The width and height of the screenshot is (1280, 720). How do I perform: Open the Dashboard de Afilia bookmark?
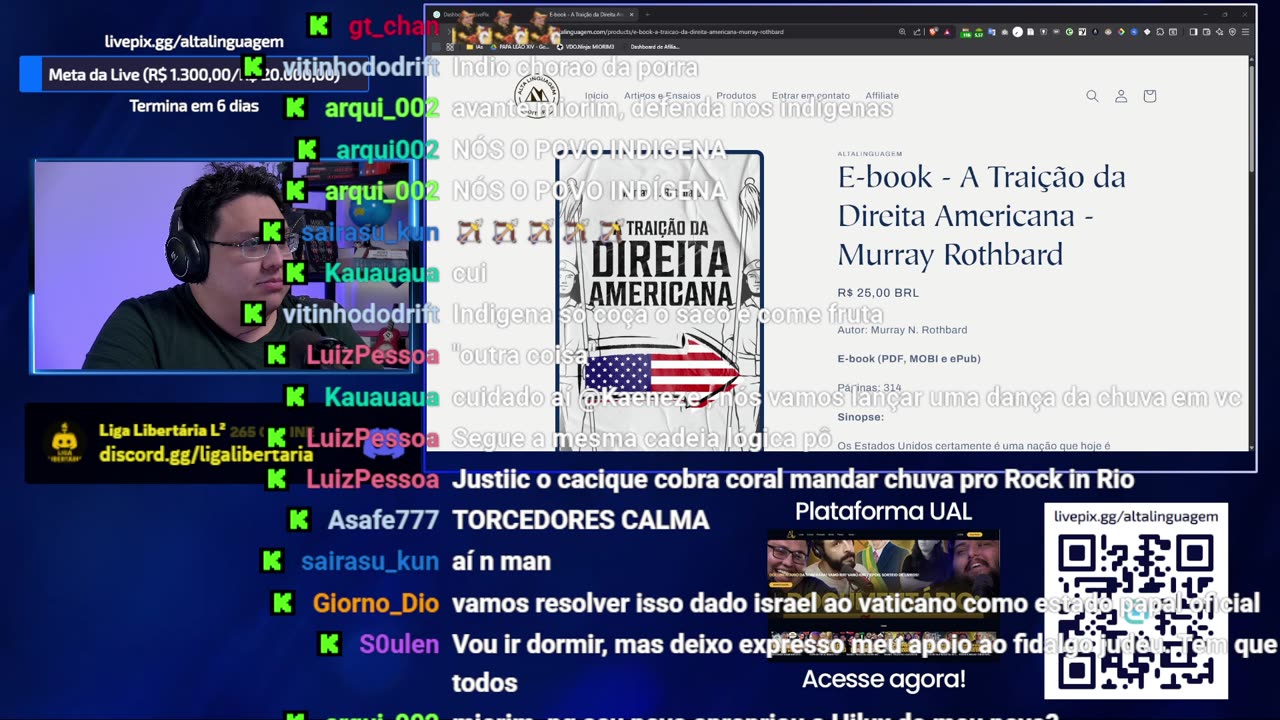pyautogui.click(x=655, y=47)
